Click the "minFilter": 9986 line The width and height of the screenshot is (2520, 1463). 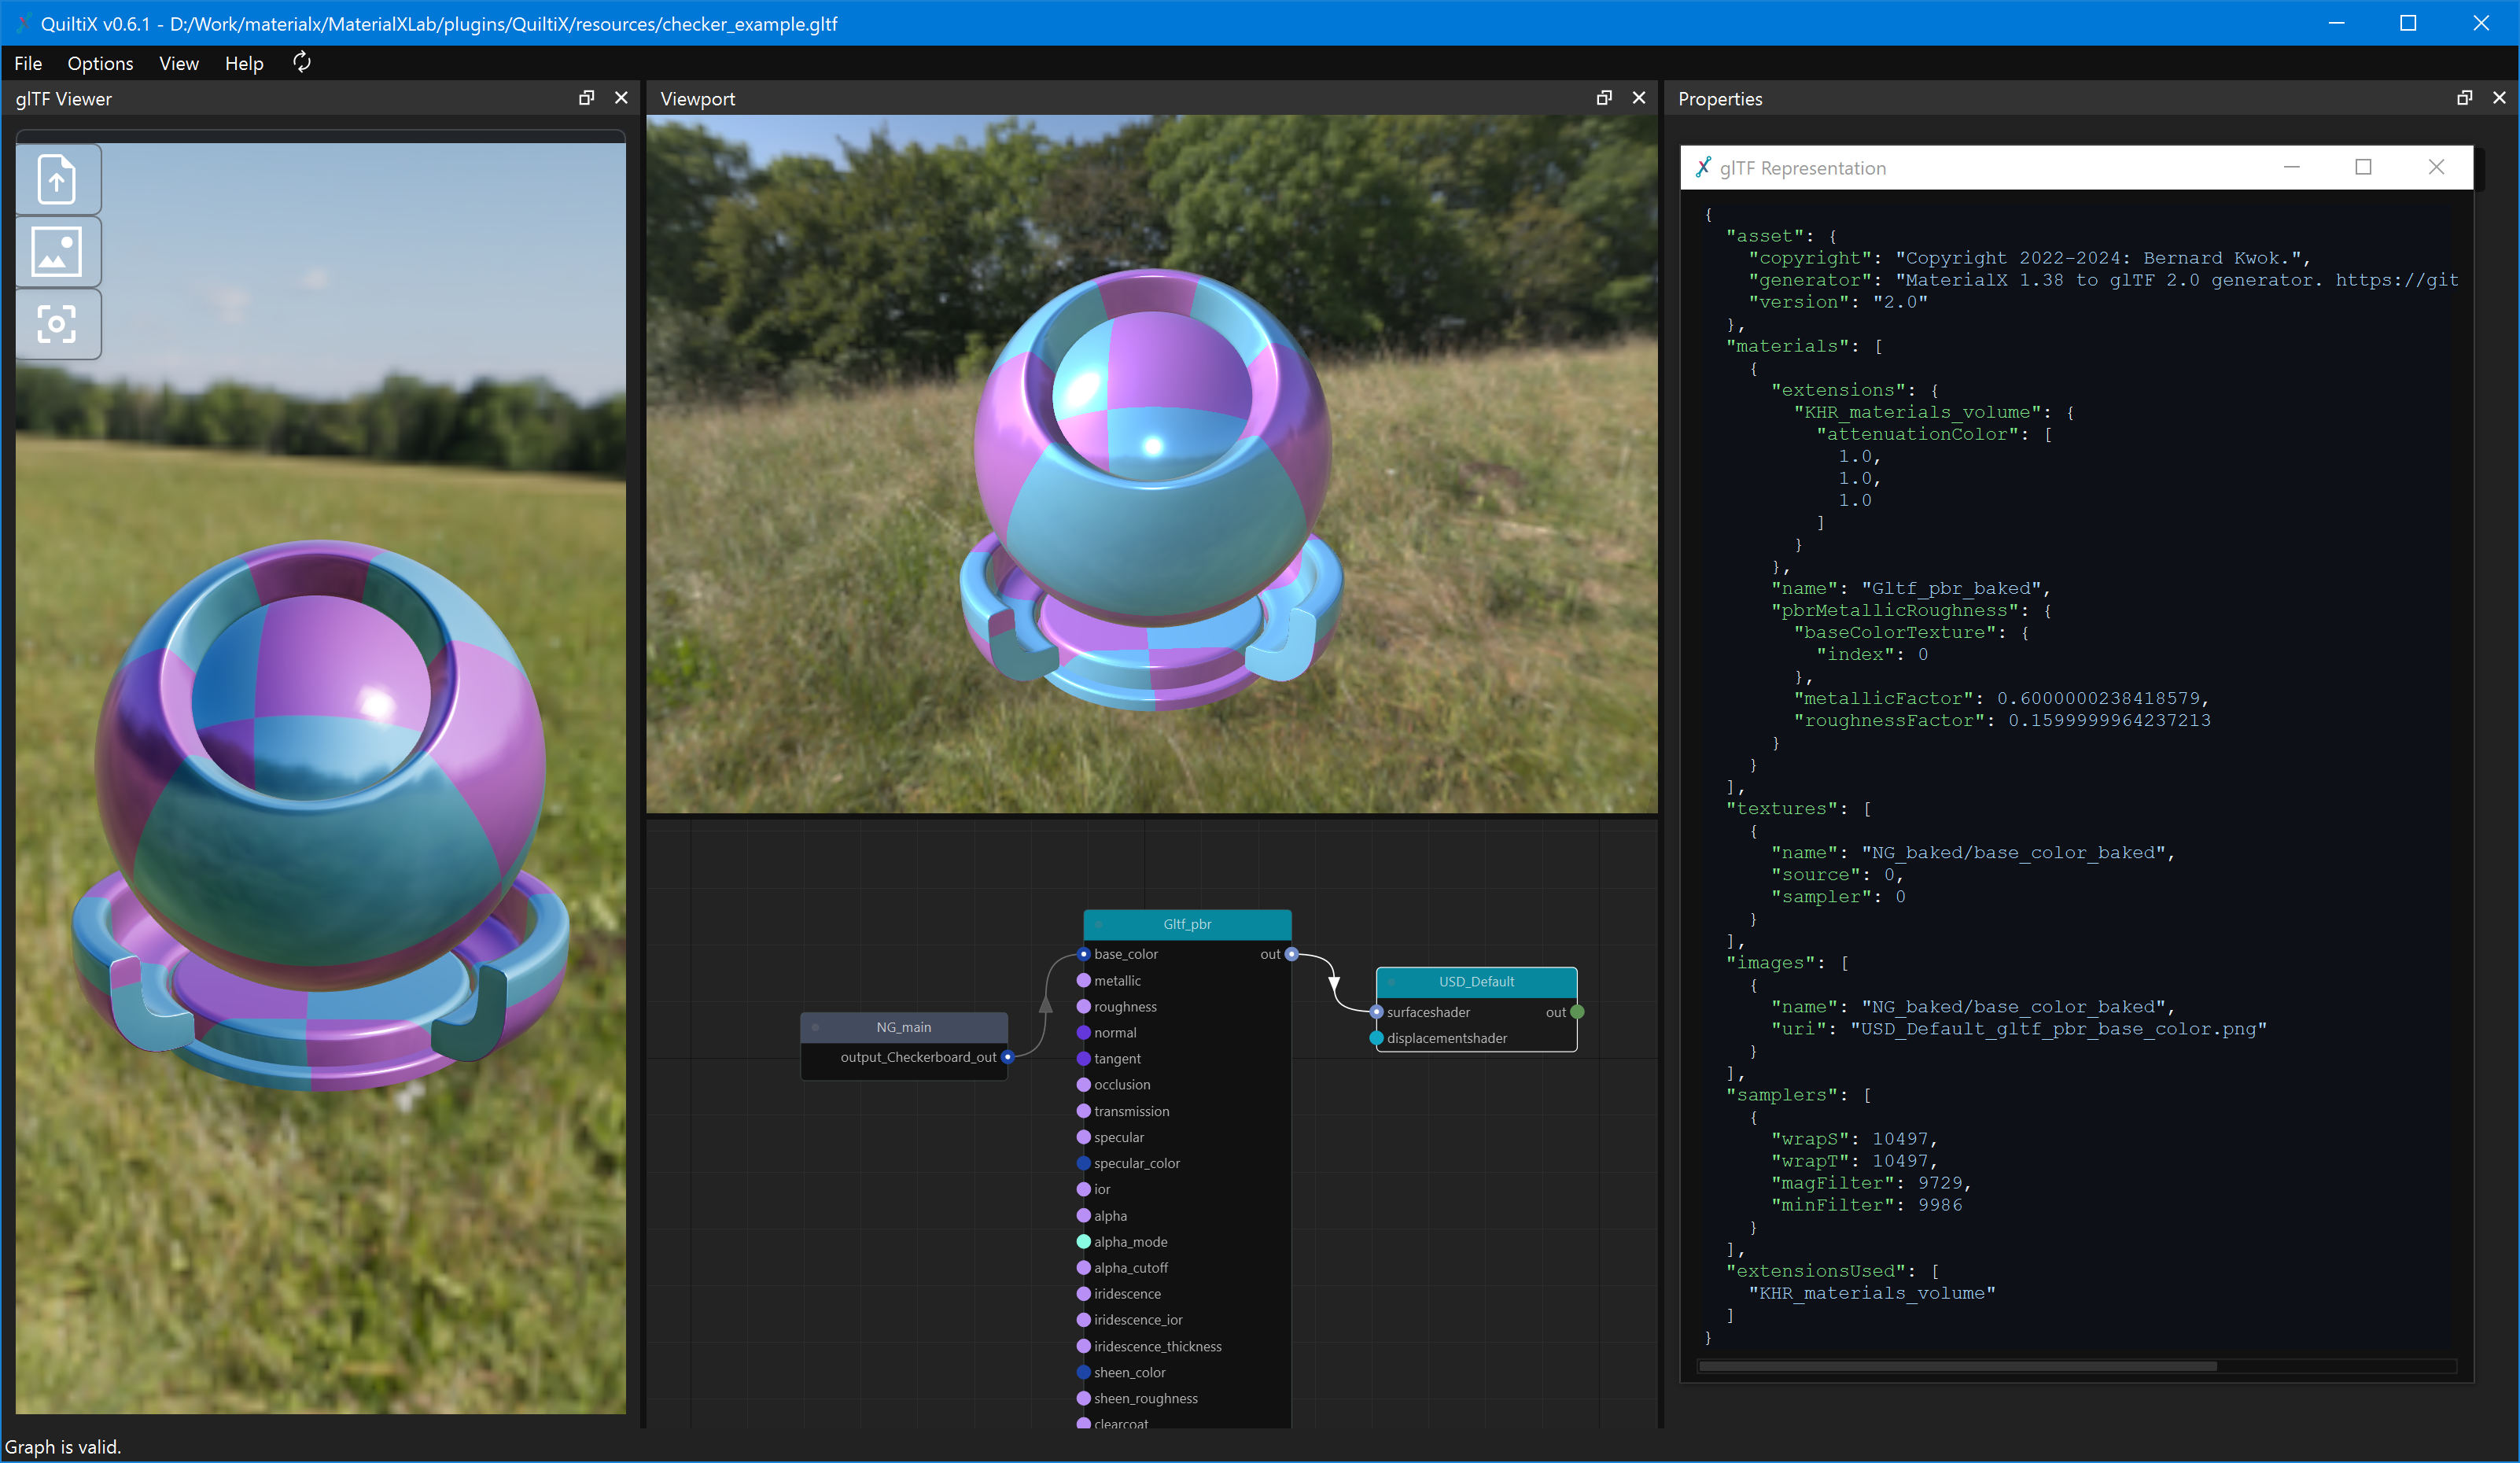[x=1866, y=1205]
